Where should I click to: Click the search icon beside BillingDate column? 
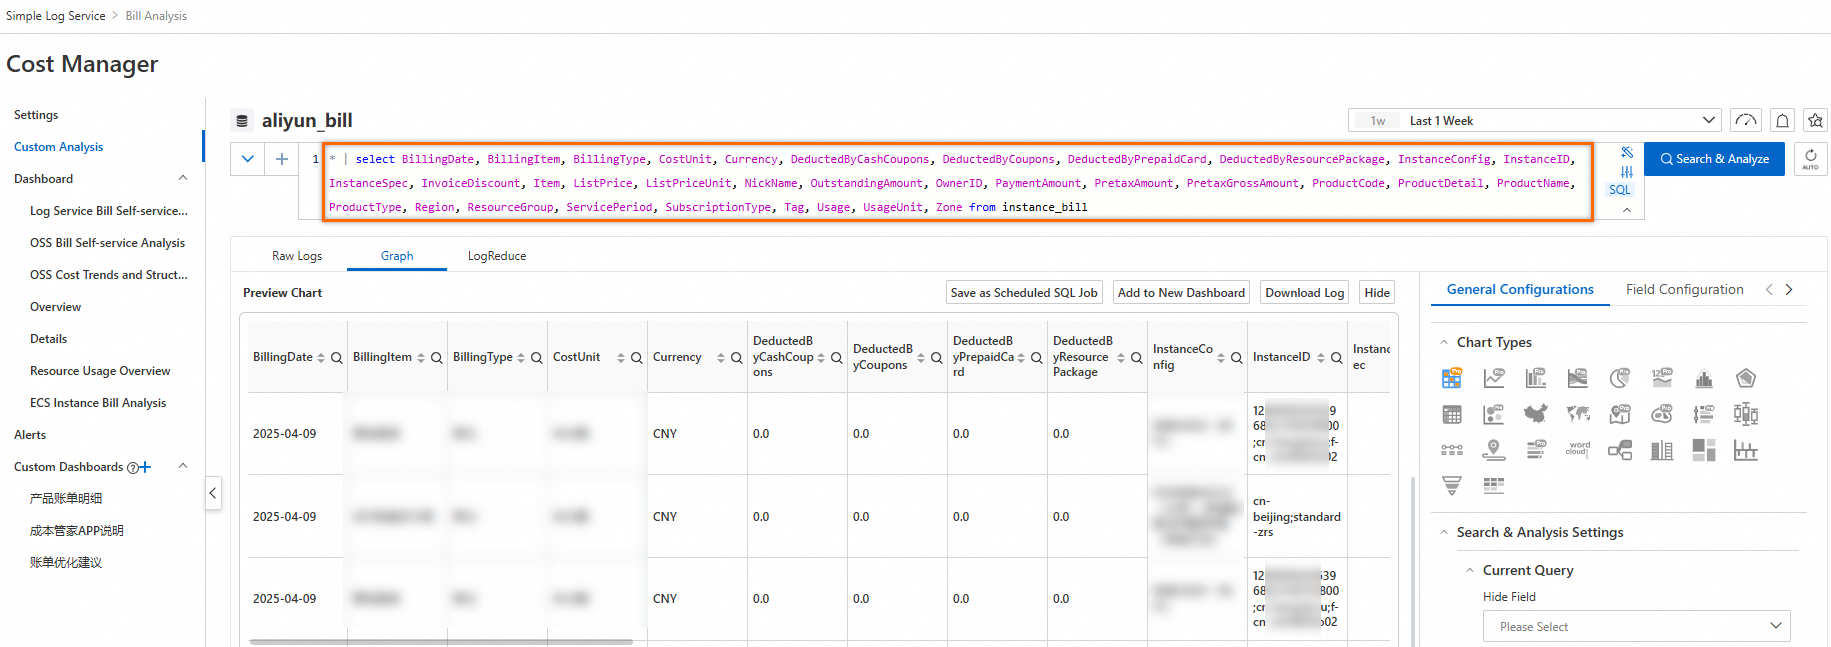337,358
